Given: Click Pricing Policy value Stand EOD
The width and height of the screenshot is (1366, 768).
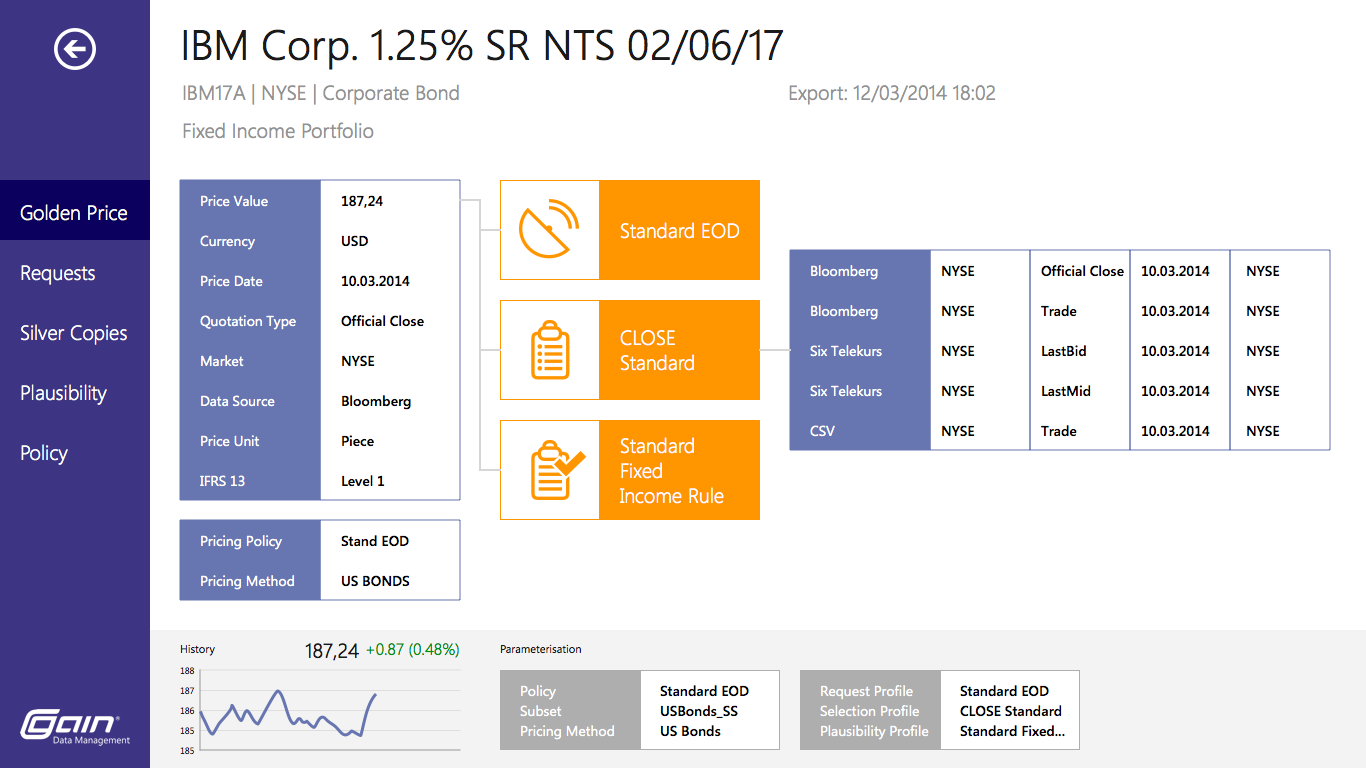Looking at the screenshot, I should click(x=375, y=541).
